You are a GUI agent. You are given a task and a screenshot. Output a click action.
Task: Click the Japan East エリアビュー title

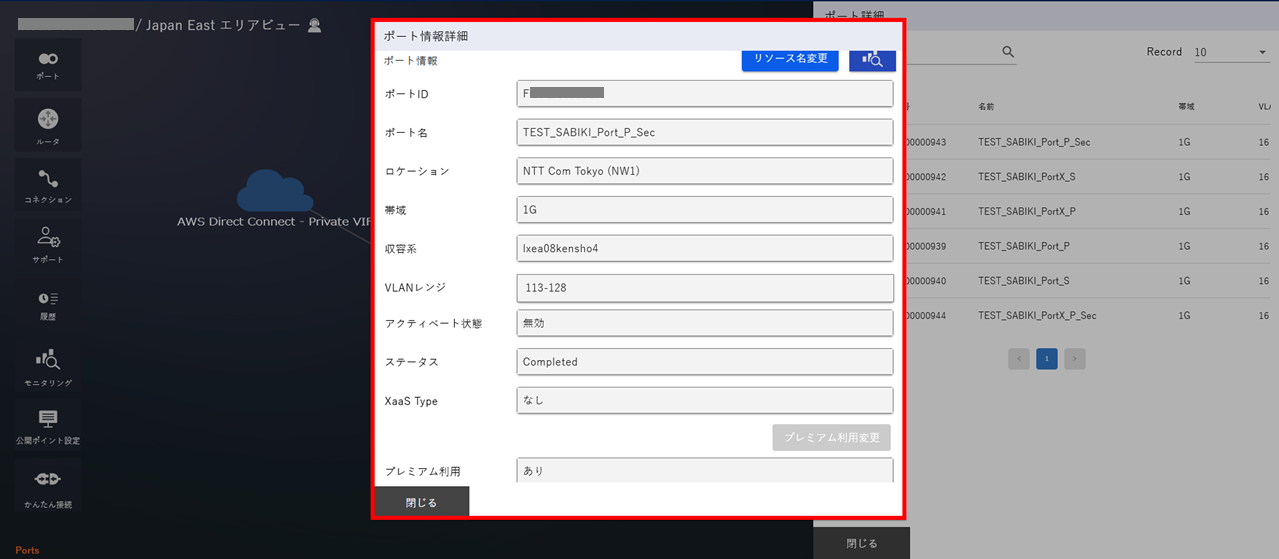tap(223, 25)
